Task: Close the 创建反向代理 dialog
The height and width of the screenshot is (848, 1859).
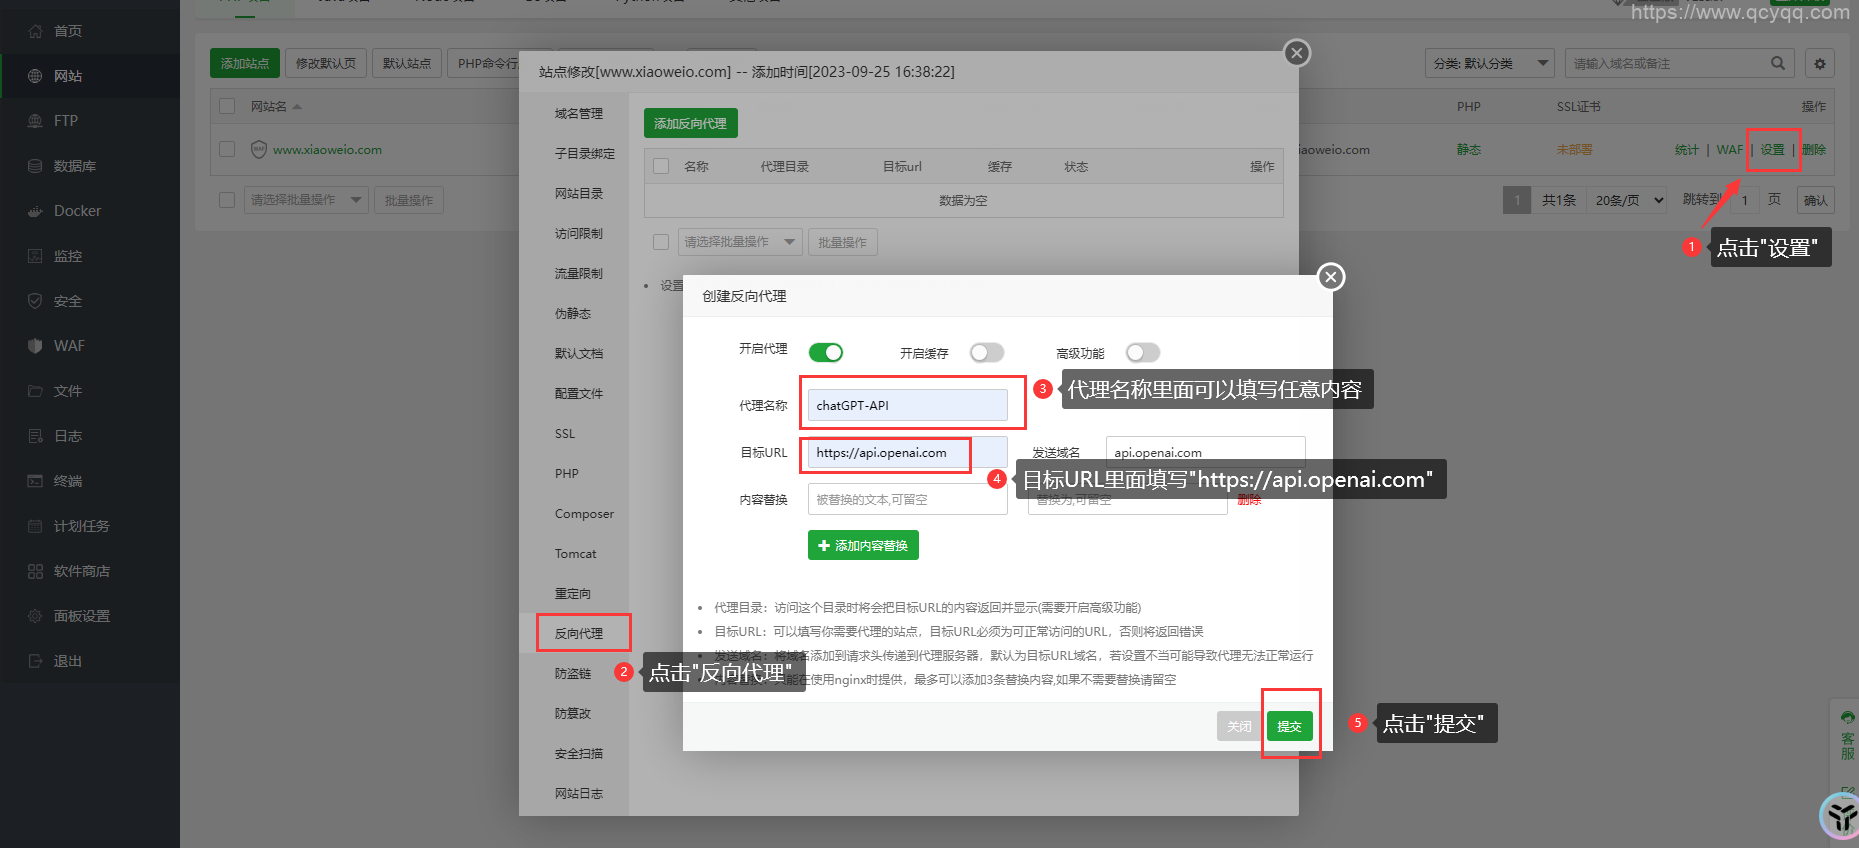Action: pyautogui.click(x=1330, y=277)
